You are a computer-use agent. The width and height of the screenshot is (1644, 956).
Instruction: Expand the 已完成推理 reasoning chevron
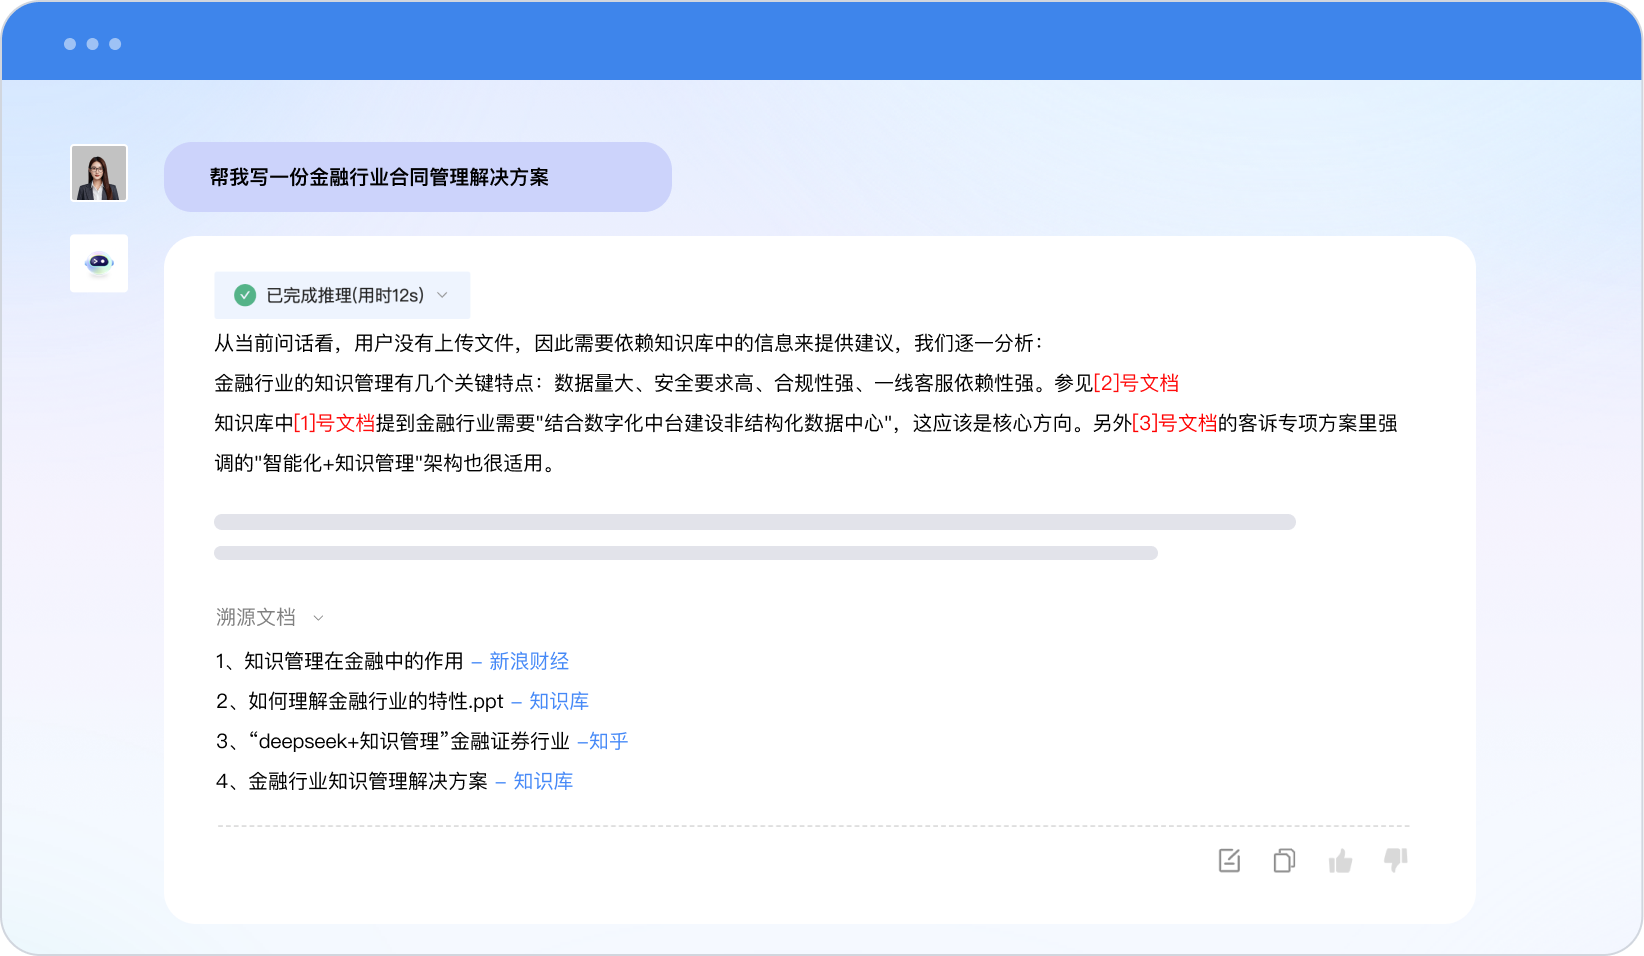point(443,295)
